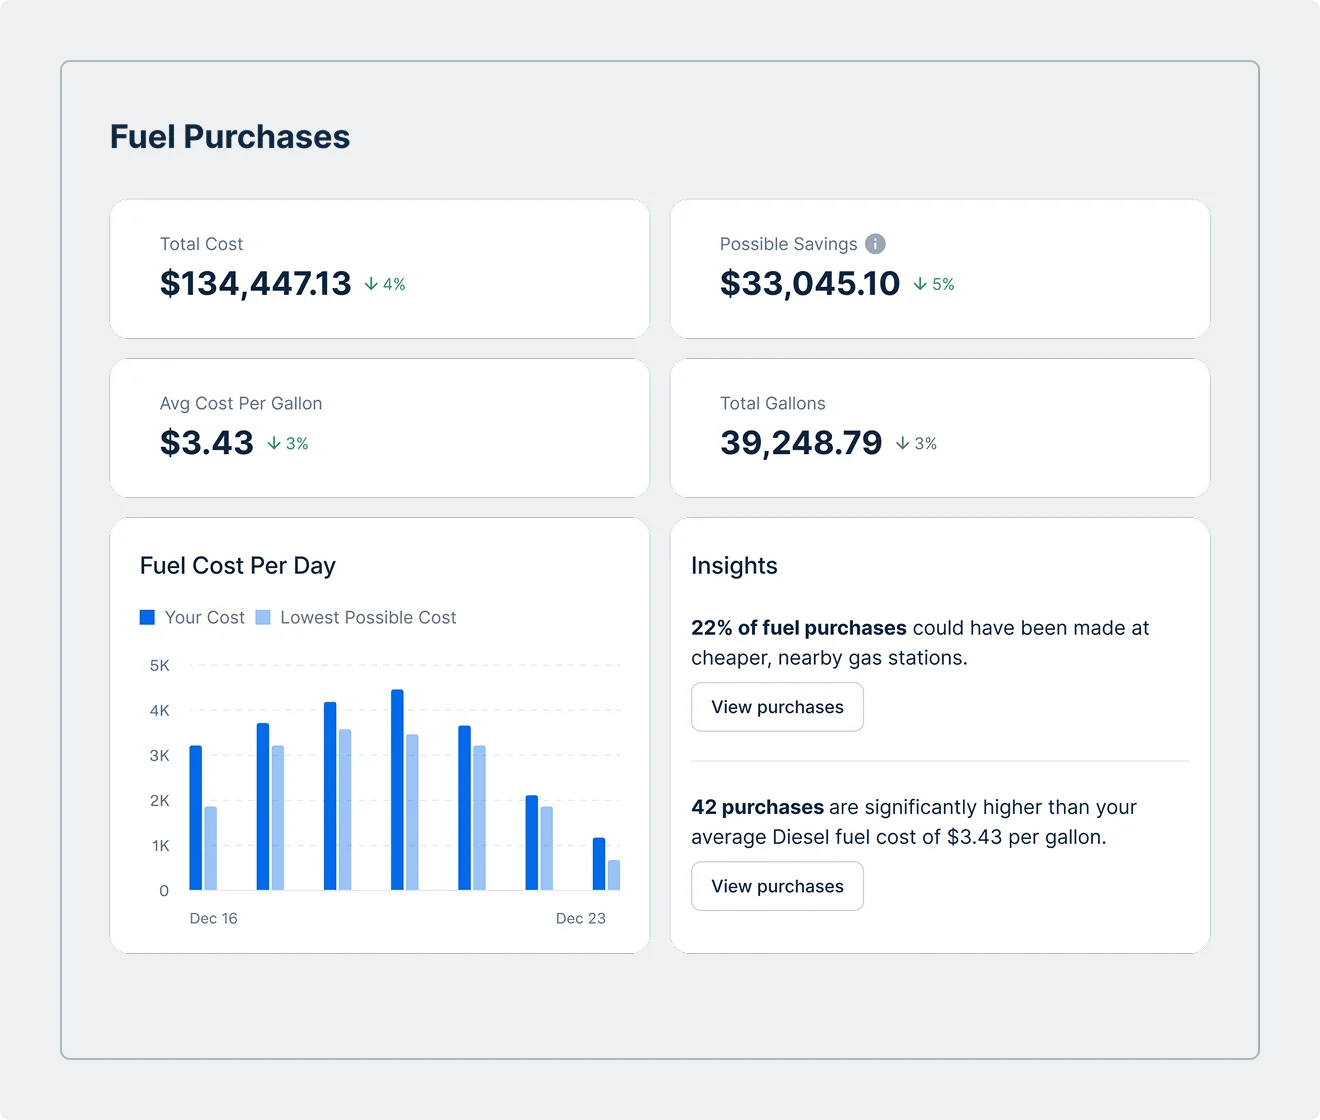Select the light blue Lowest Possible Cost legend square

click(x=263, y=617)
